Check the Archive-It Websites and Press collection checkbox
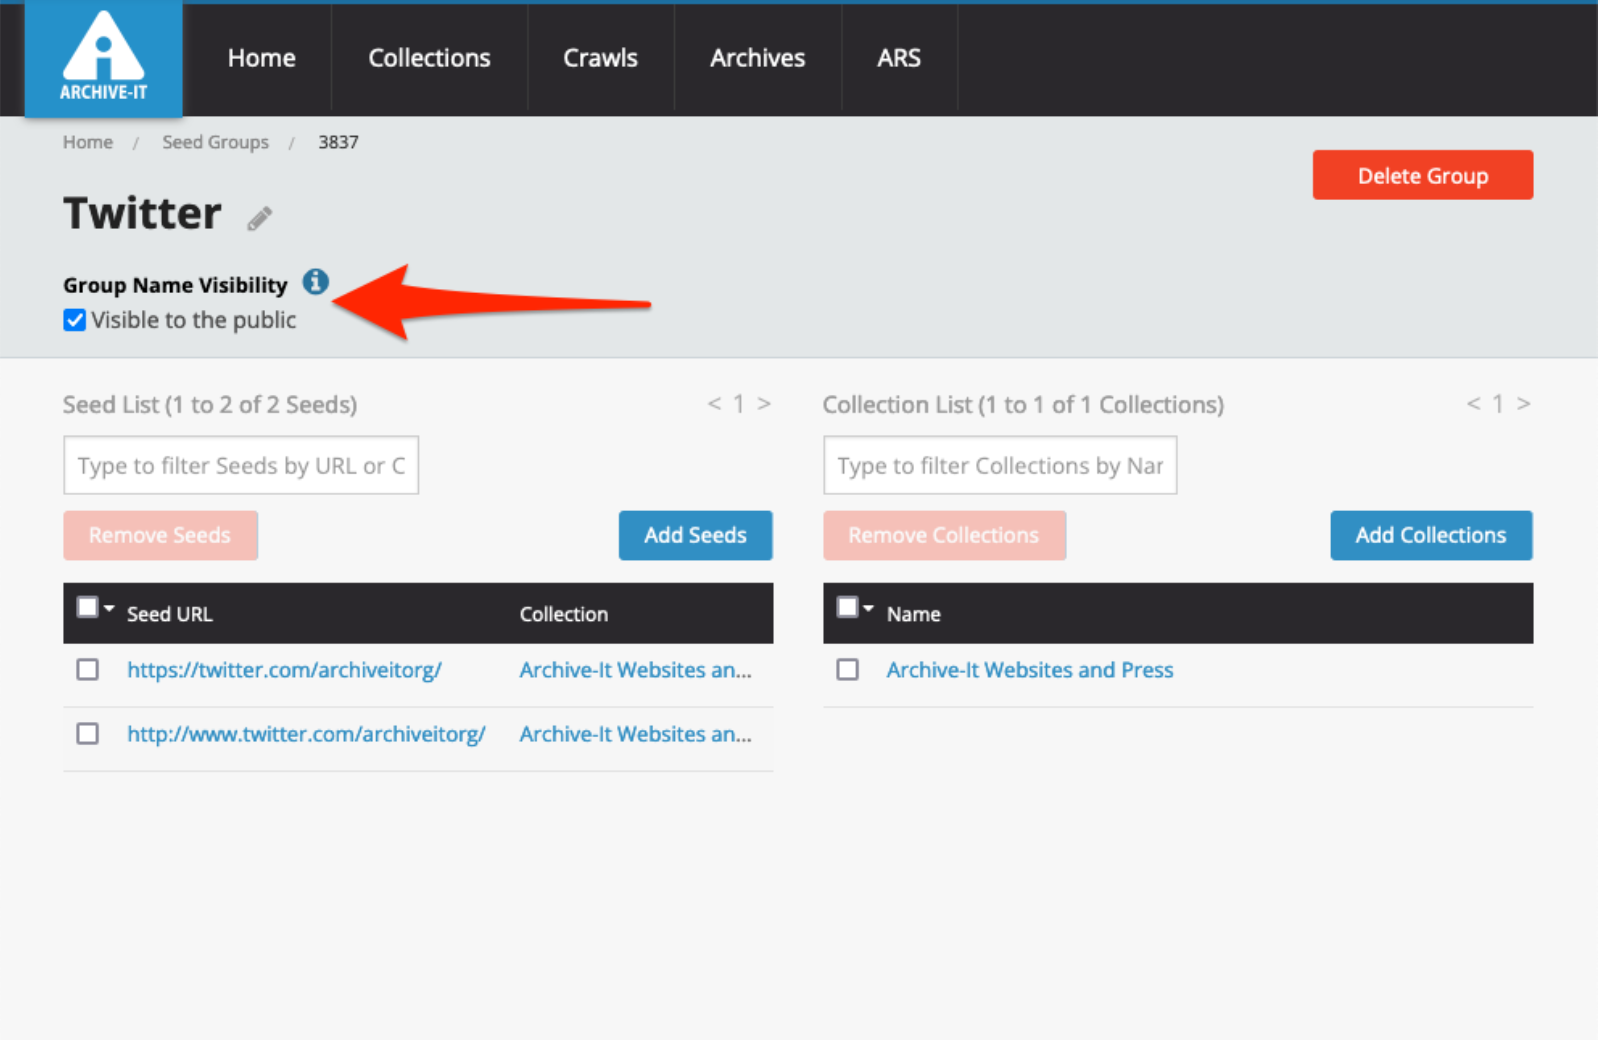1600x1040 pixels. 847,670
